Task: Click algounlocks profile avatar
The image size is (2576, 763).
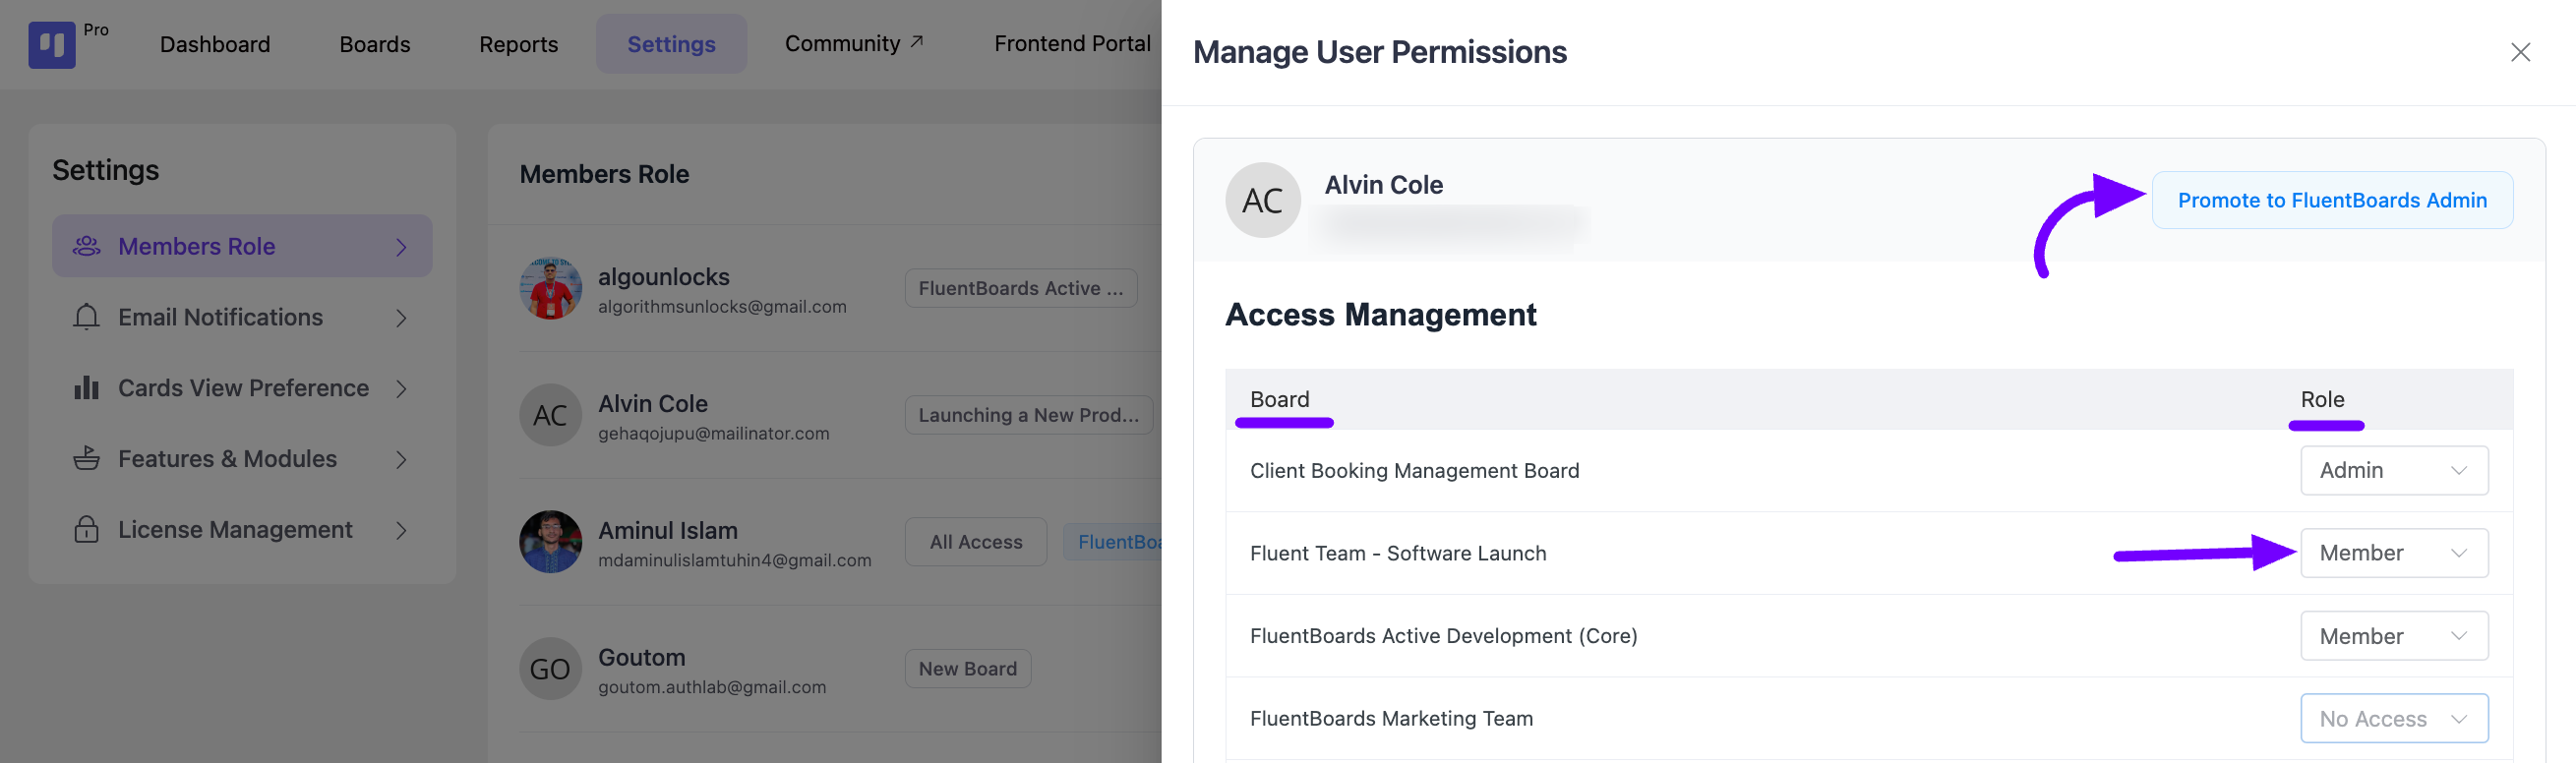Action: point(550,288)
